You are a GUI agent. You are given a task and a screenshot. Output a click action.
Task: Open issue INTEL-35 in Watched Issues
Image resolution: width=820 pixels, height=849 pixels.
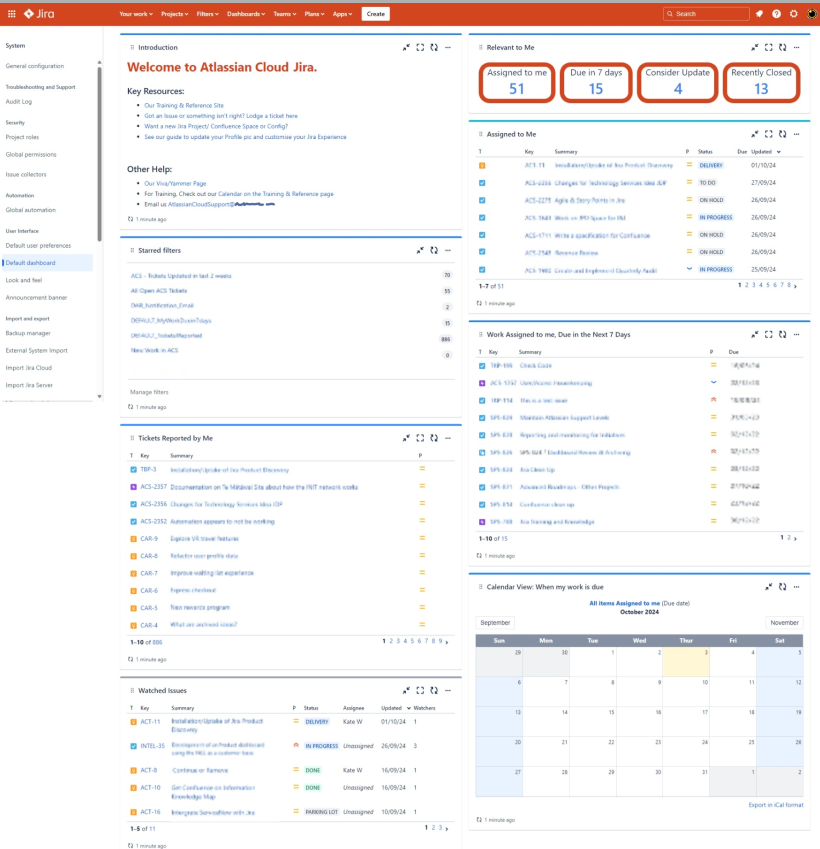click(x=152, y=746)
